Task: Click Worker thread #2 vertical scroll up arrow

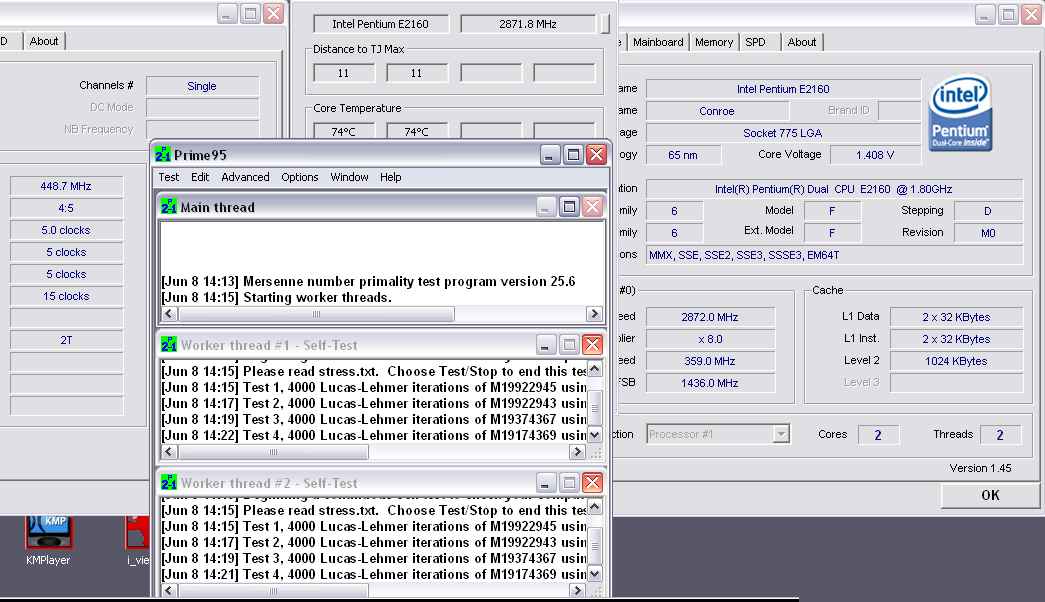Action: tap(594, 507)
